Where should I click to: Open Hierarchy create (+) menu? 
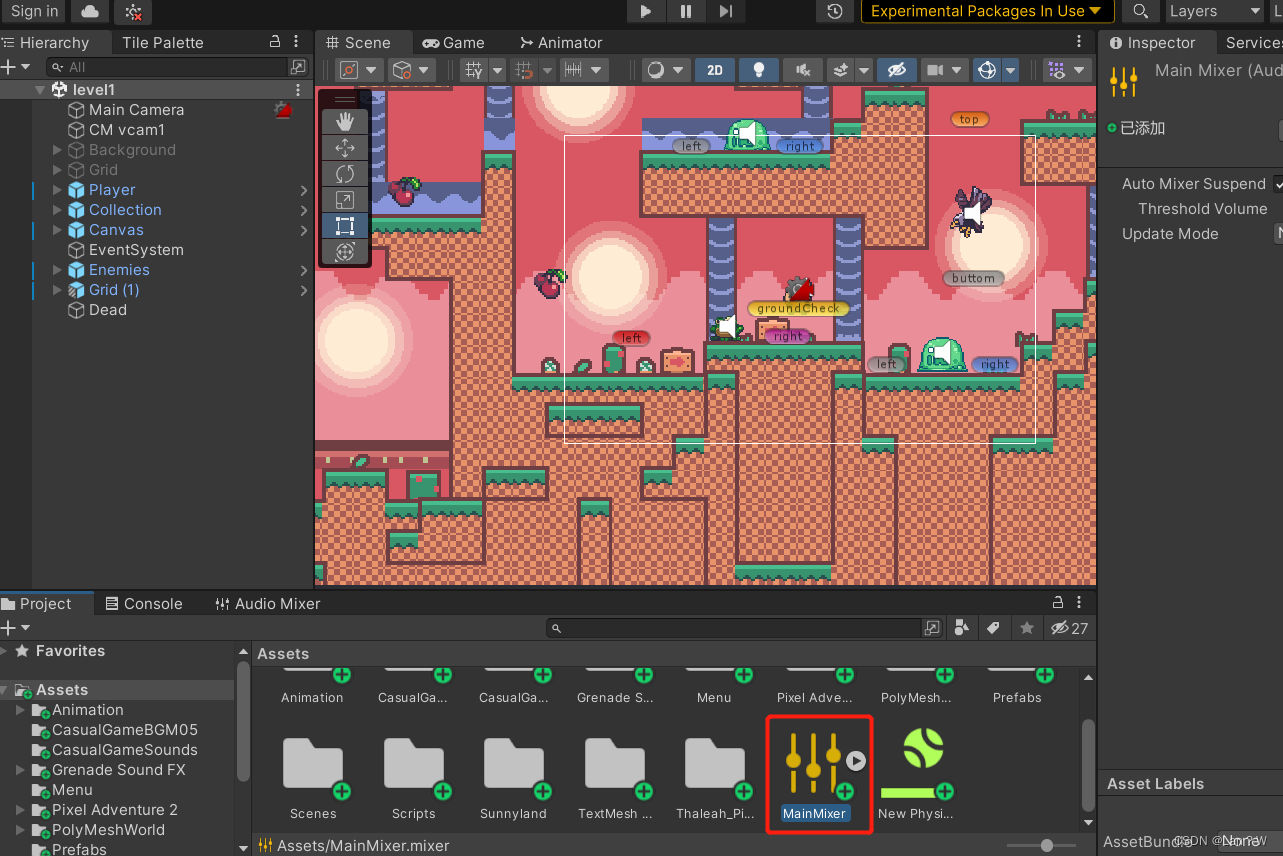click(x=15, y=67)
